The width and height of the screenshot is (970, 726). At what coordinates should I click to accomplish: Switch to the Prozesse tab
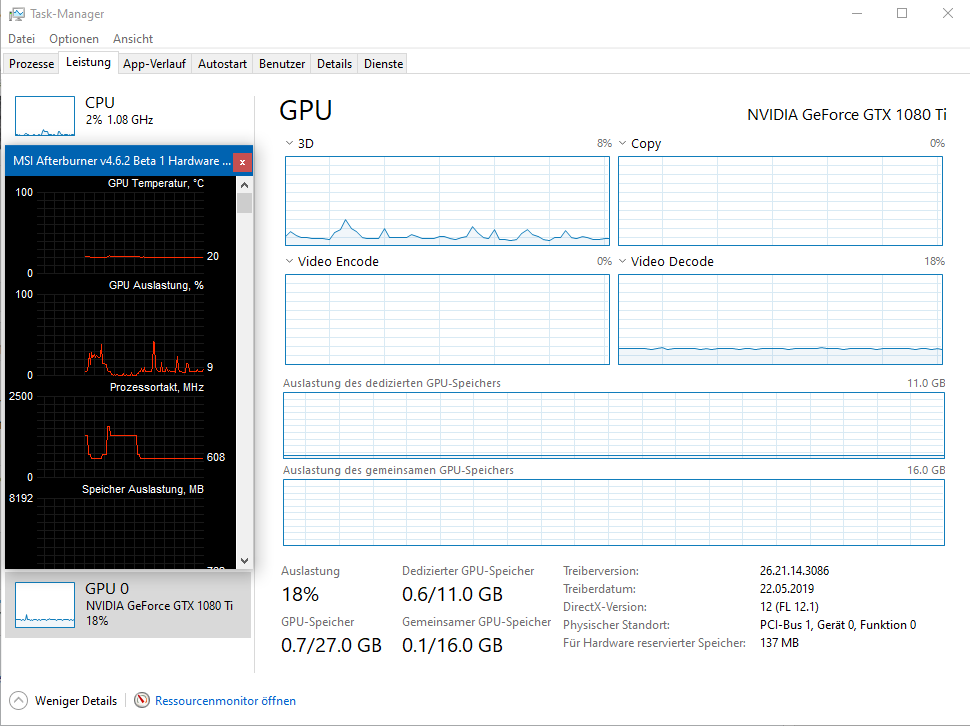[x=32, y=64]
